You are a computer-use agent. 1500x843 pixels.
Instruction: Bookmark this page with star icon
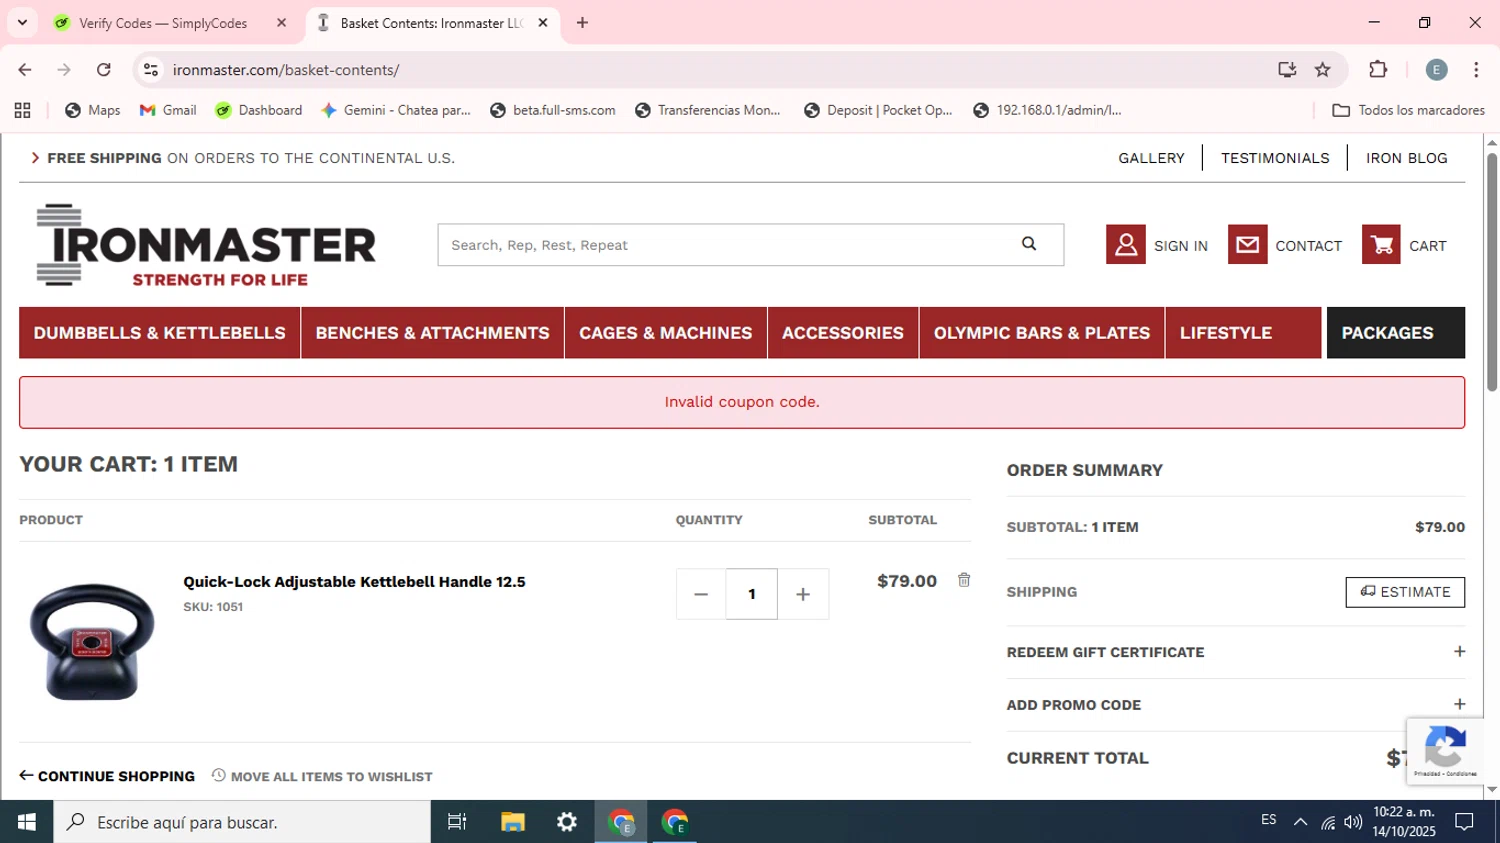pyautogui.click(x=1323, y=70)
